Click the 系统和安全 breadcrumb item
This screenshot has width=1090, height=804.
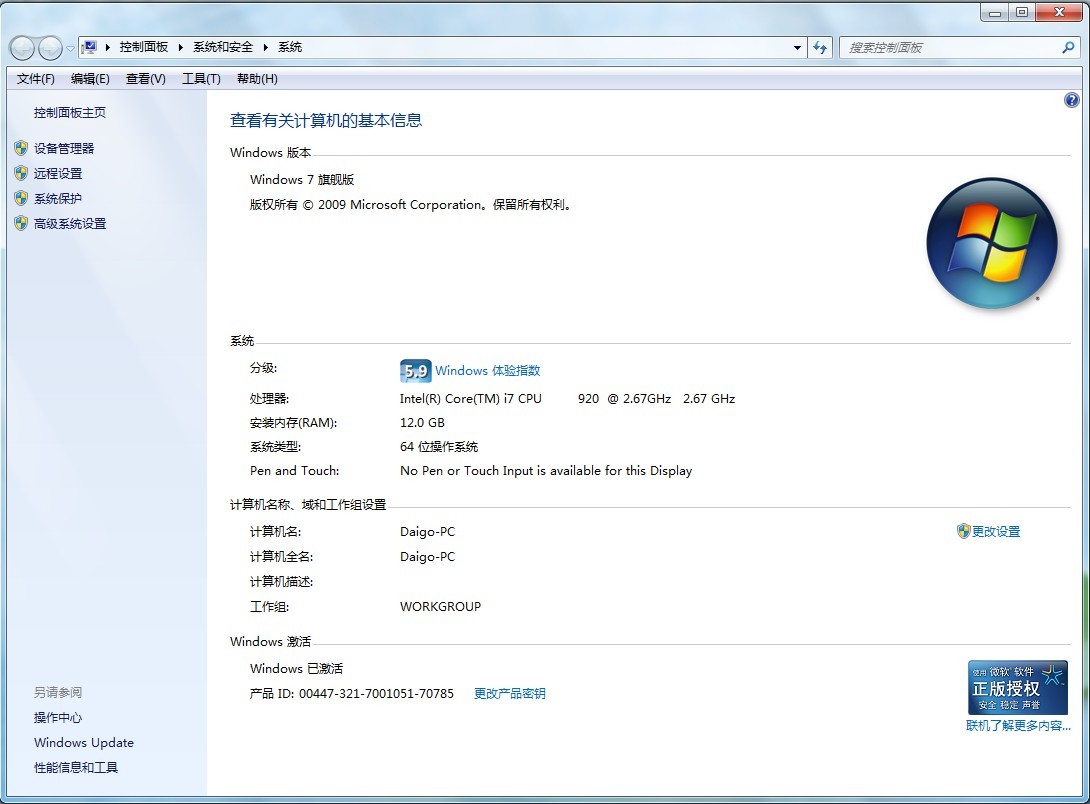tap(223, 47)
